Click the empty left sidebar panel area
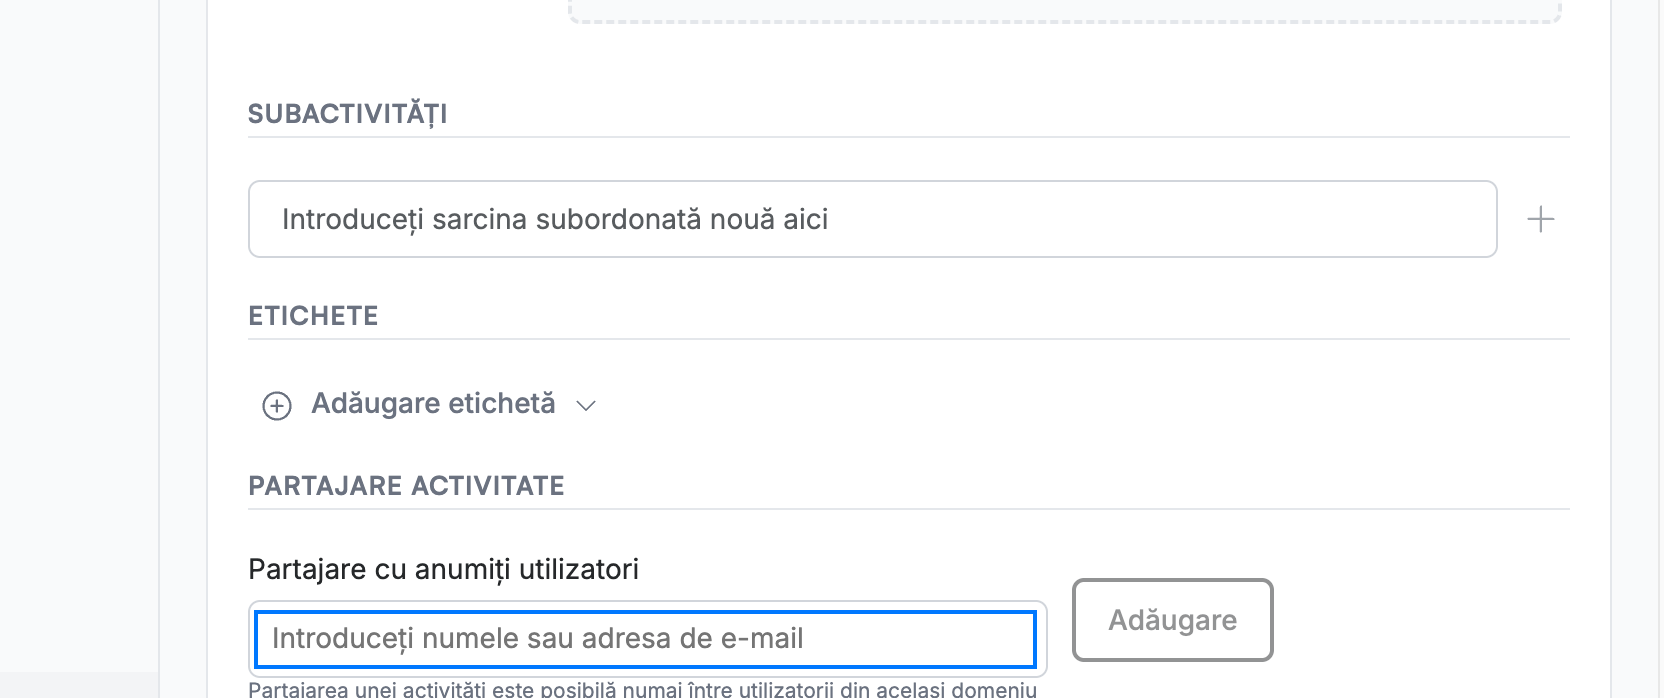Image resolution: width=1664 pixels, height=698 pixels. click(x=79, y=340)
